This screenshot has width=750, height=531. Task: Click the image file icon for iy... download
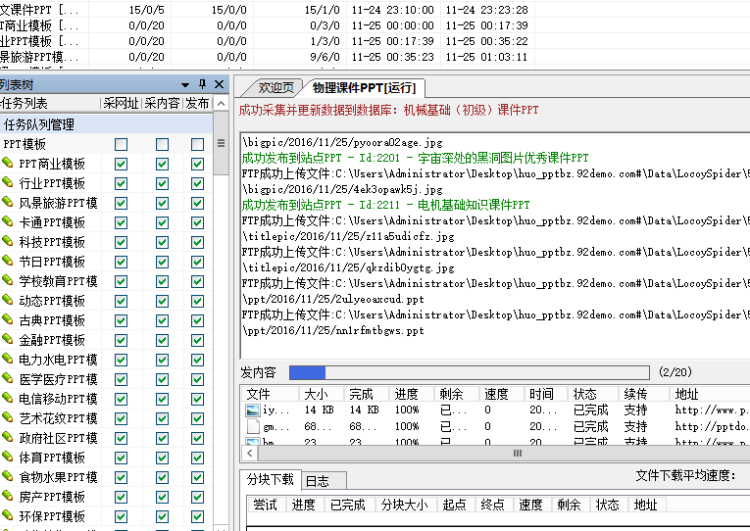(253, 410)
